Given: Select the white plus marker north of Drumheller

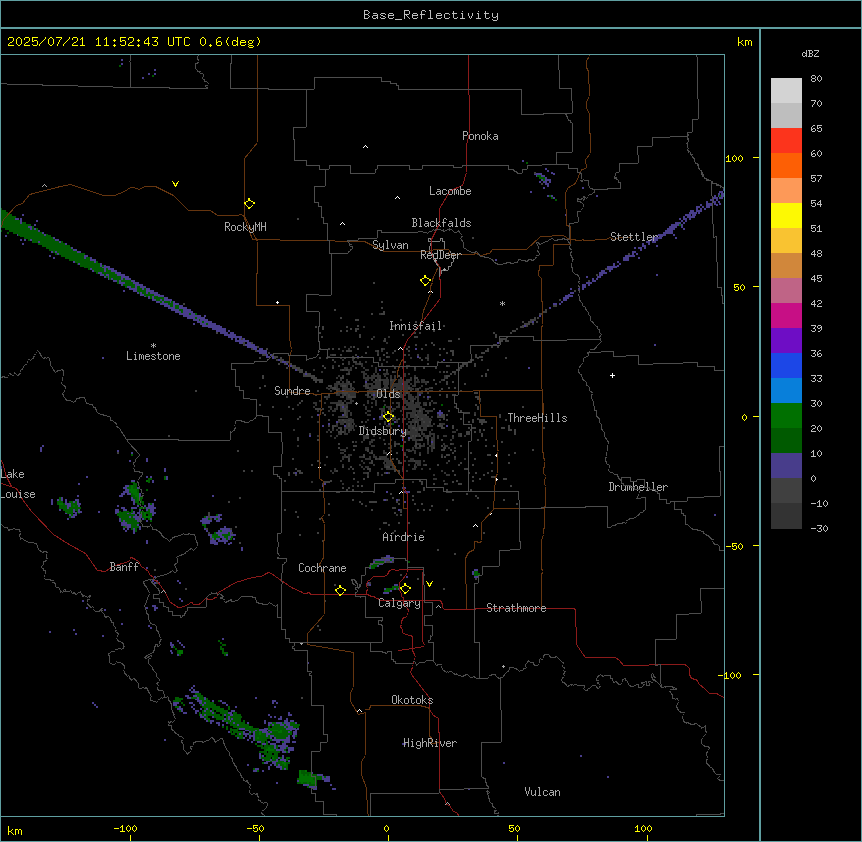Looking at the screenshot, I should [x=612, y=375].
